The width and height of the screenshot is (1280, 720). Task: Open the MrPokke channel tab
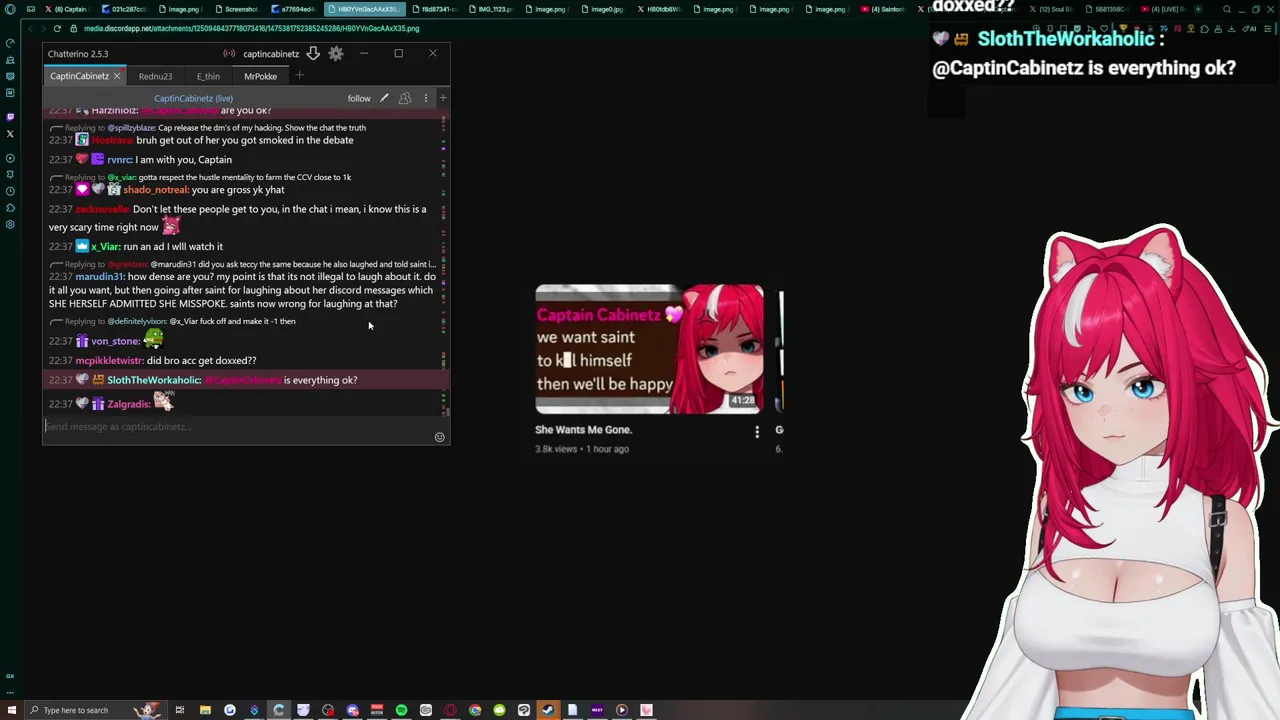[x=260, y=76]
